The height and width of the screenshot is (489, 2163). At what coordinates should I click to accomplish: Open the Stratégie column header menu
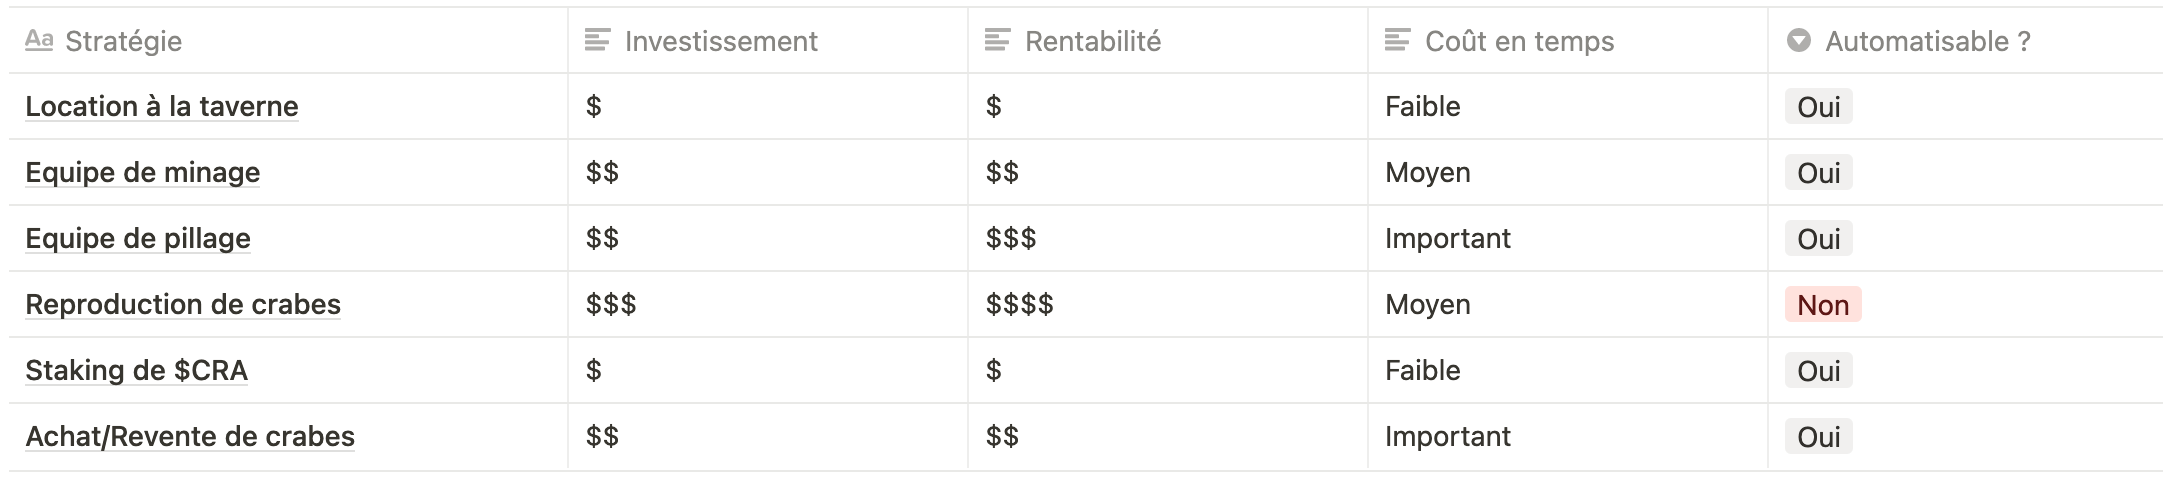(288, 41)
